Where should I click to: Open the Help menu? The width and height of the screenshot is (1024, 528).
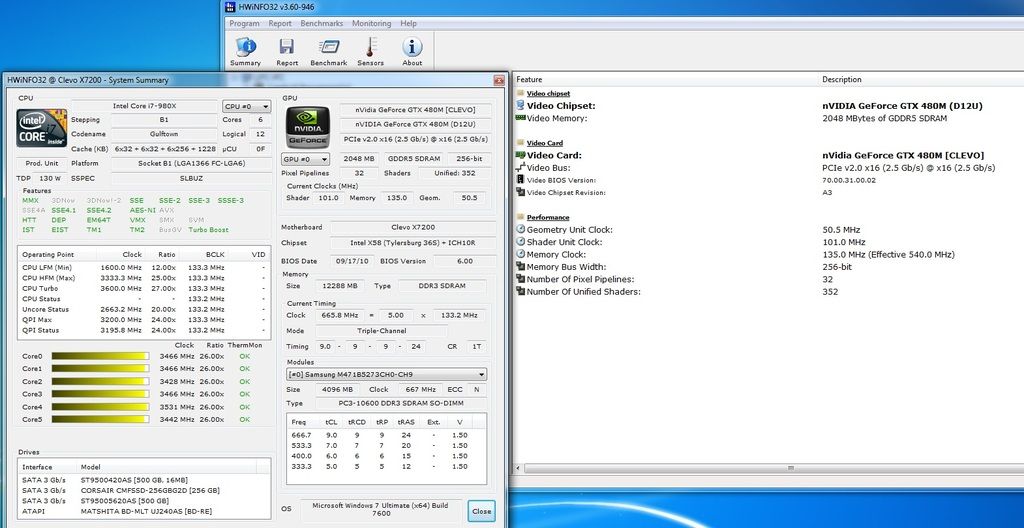408,24
